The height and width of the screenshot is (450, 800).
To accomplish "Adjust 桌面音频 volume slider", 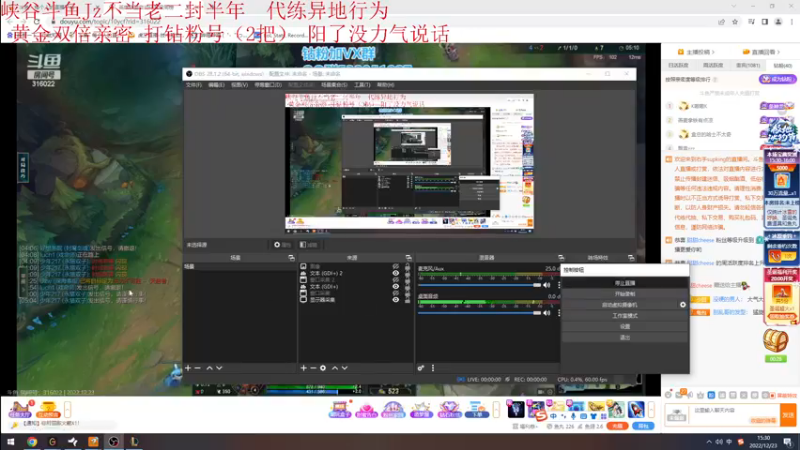I will (x=480, y=313).
